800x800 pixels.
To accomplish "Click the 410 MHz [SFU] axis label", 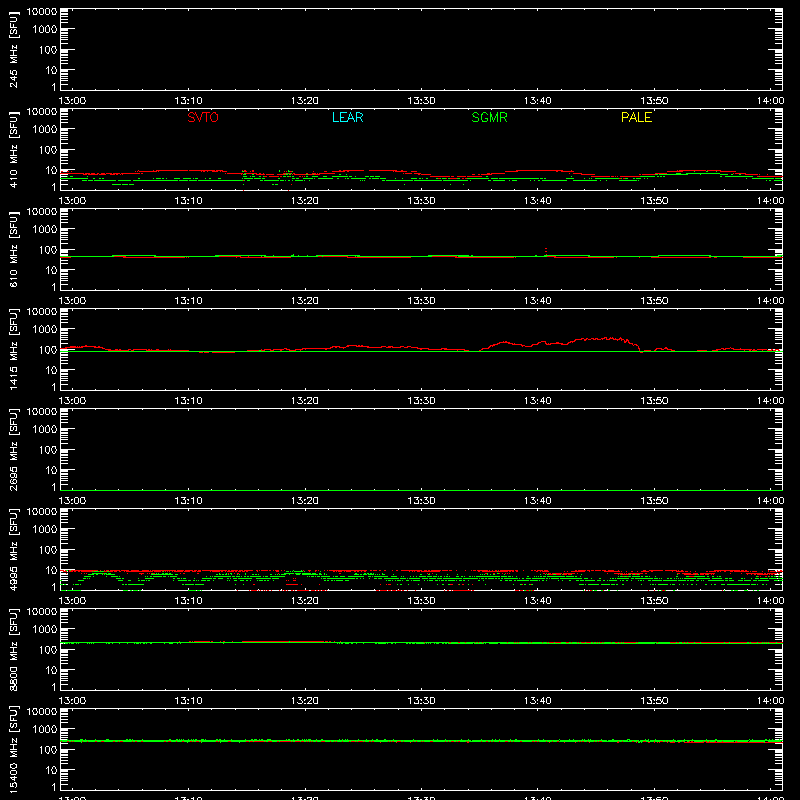I will point(13,149).
